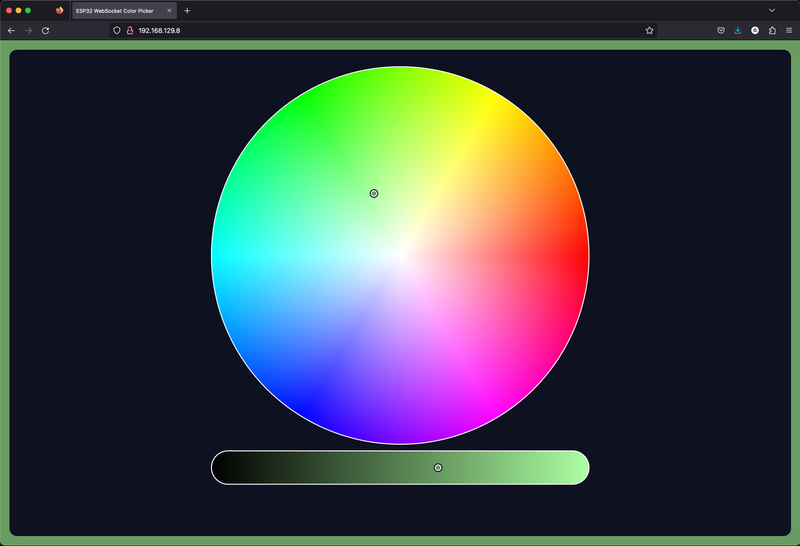800x546 pixels.
Task: Click the address bar showing 192.168.129.8
Action: point(380,30)
